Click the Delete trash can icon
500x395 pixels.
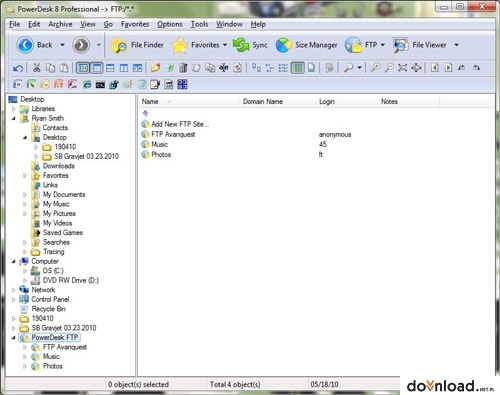183,68
